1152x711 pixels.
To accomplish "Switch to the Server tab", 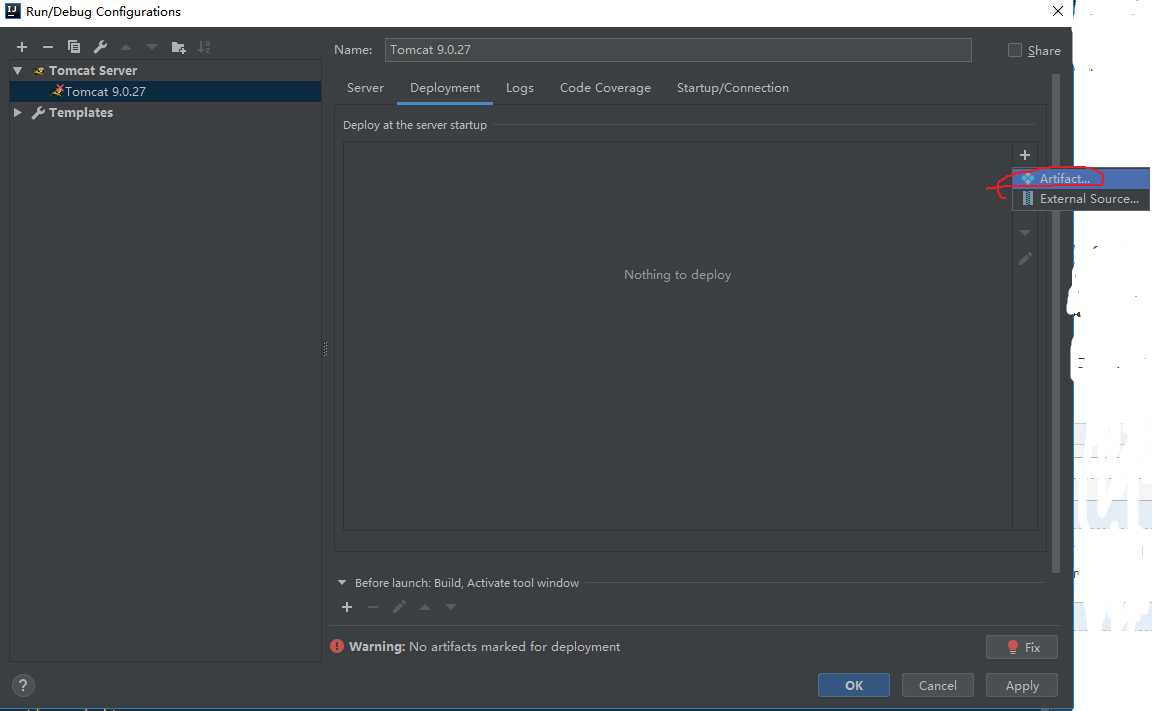I will tap(365, 87).
